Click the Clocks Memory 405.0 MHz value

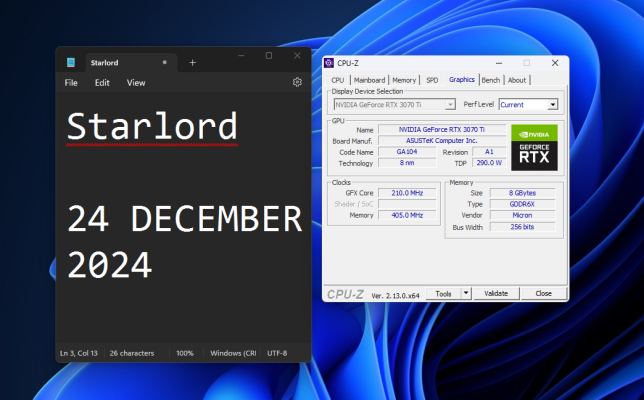coord(407,215)
